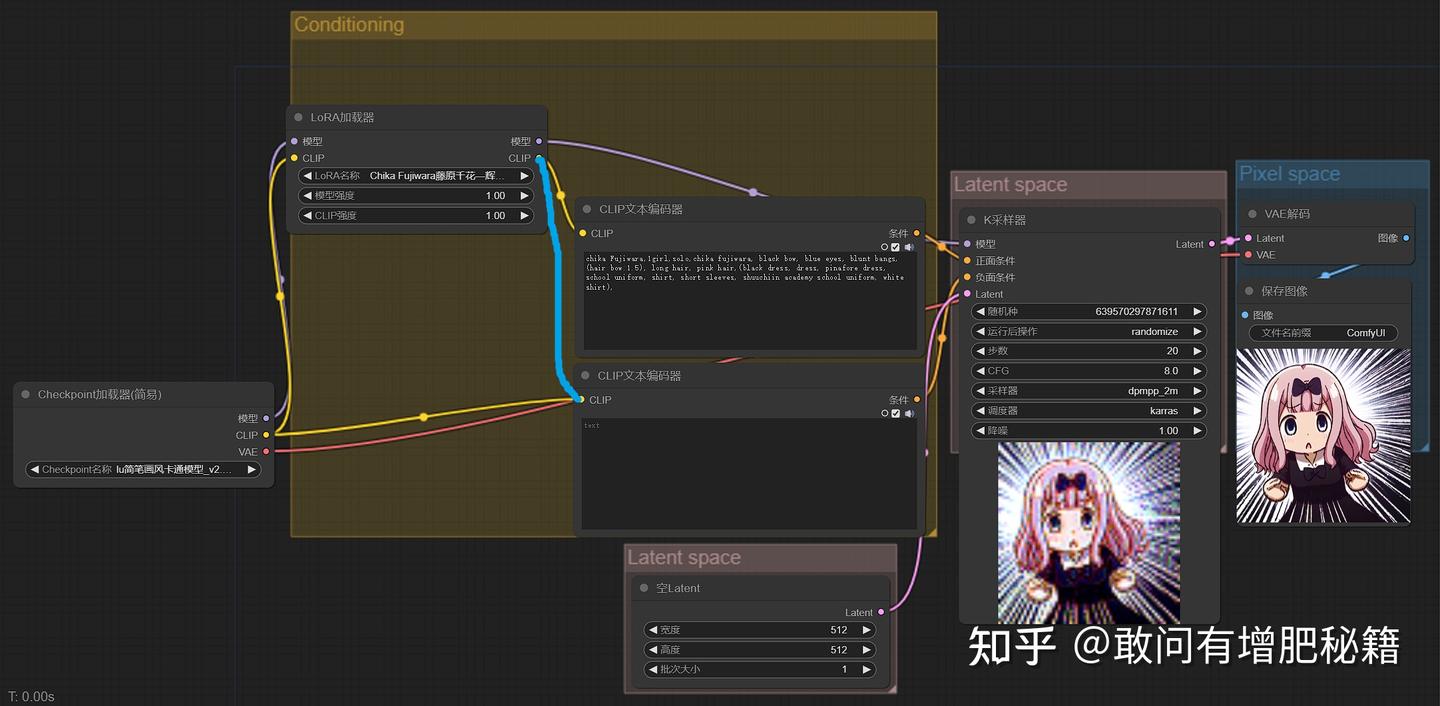The image size is (1440, 706).
Task: Click the 条件 output port of the chika-prompt encoder
Action: 917,233
